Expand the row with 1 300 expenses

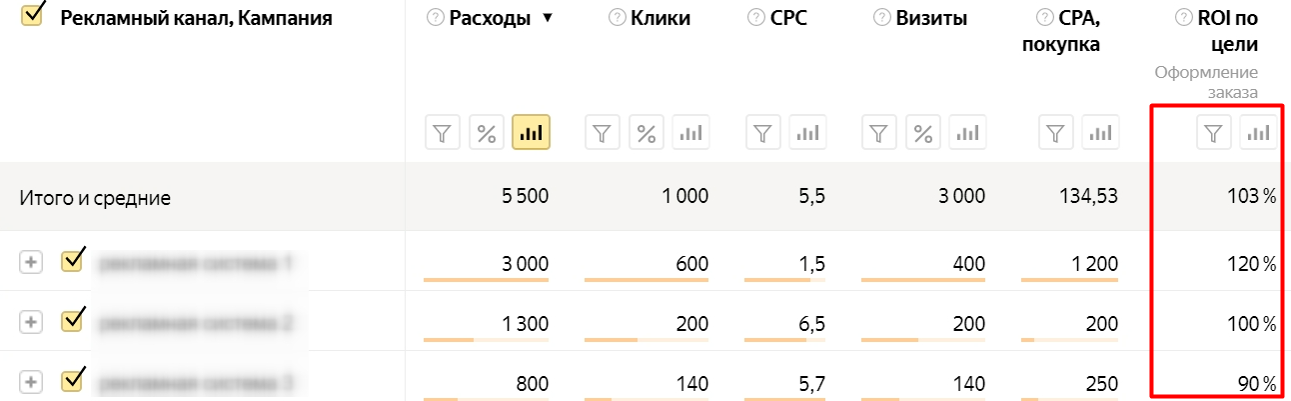point(31,322)
